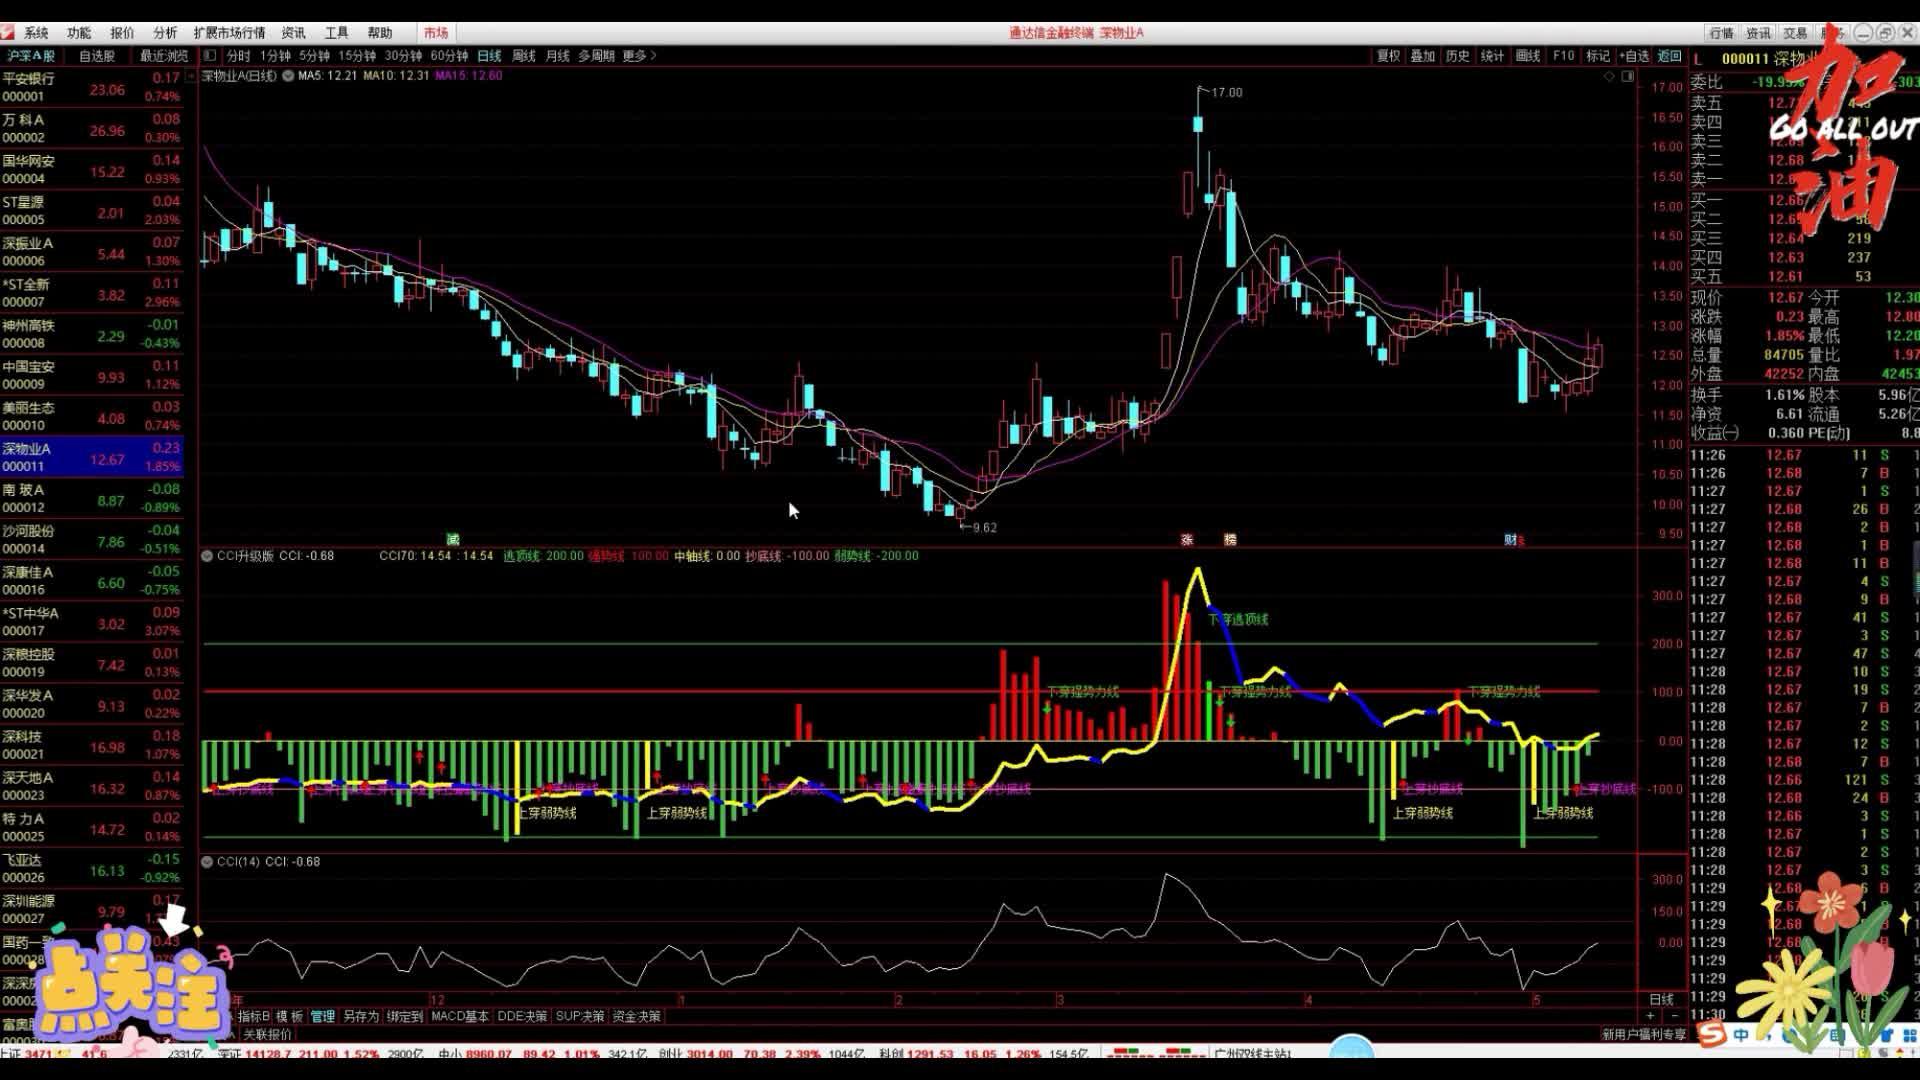
Task: Click the Sogou input method tray icon
Action: coord(1711,1035)
